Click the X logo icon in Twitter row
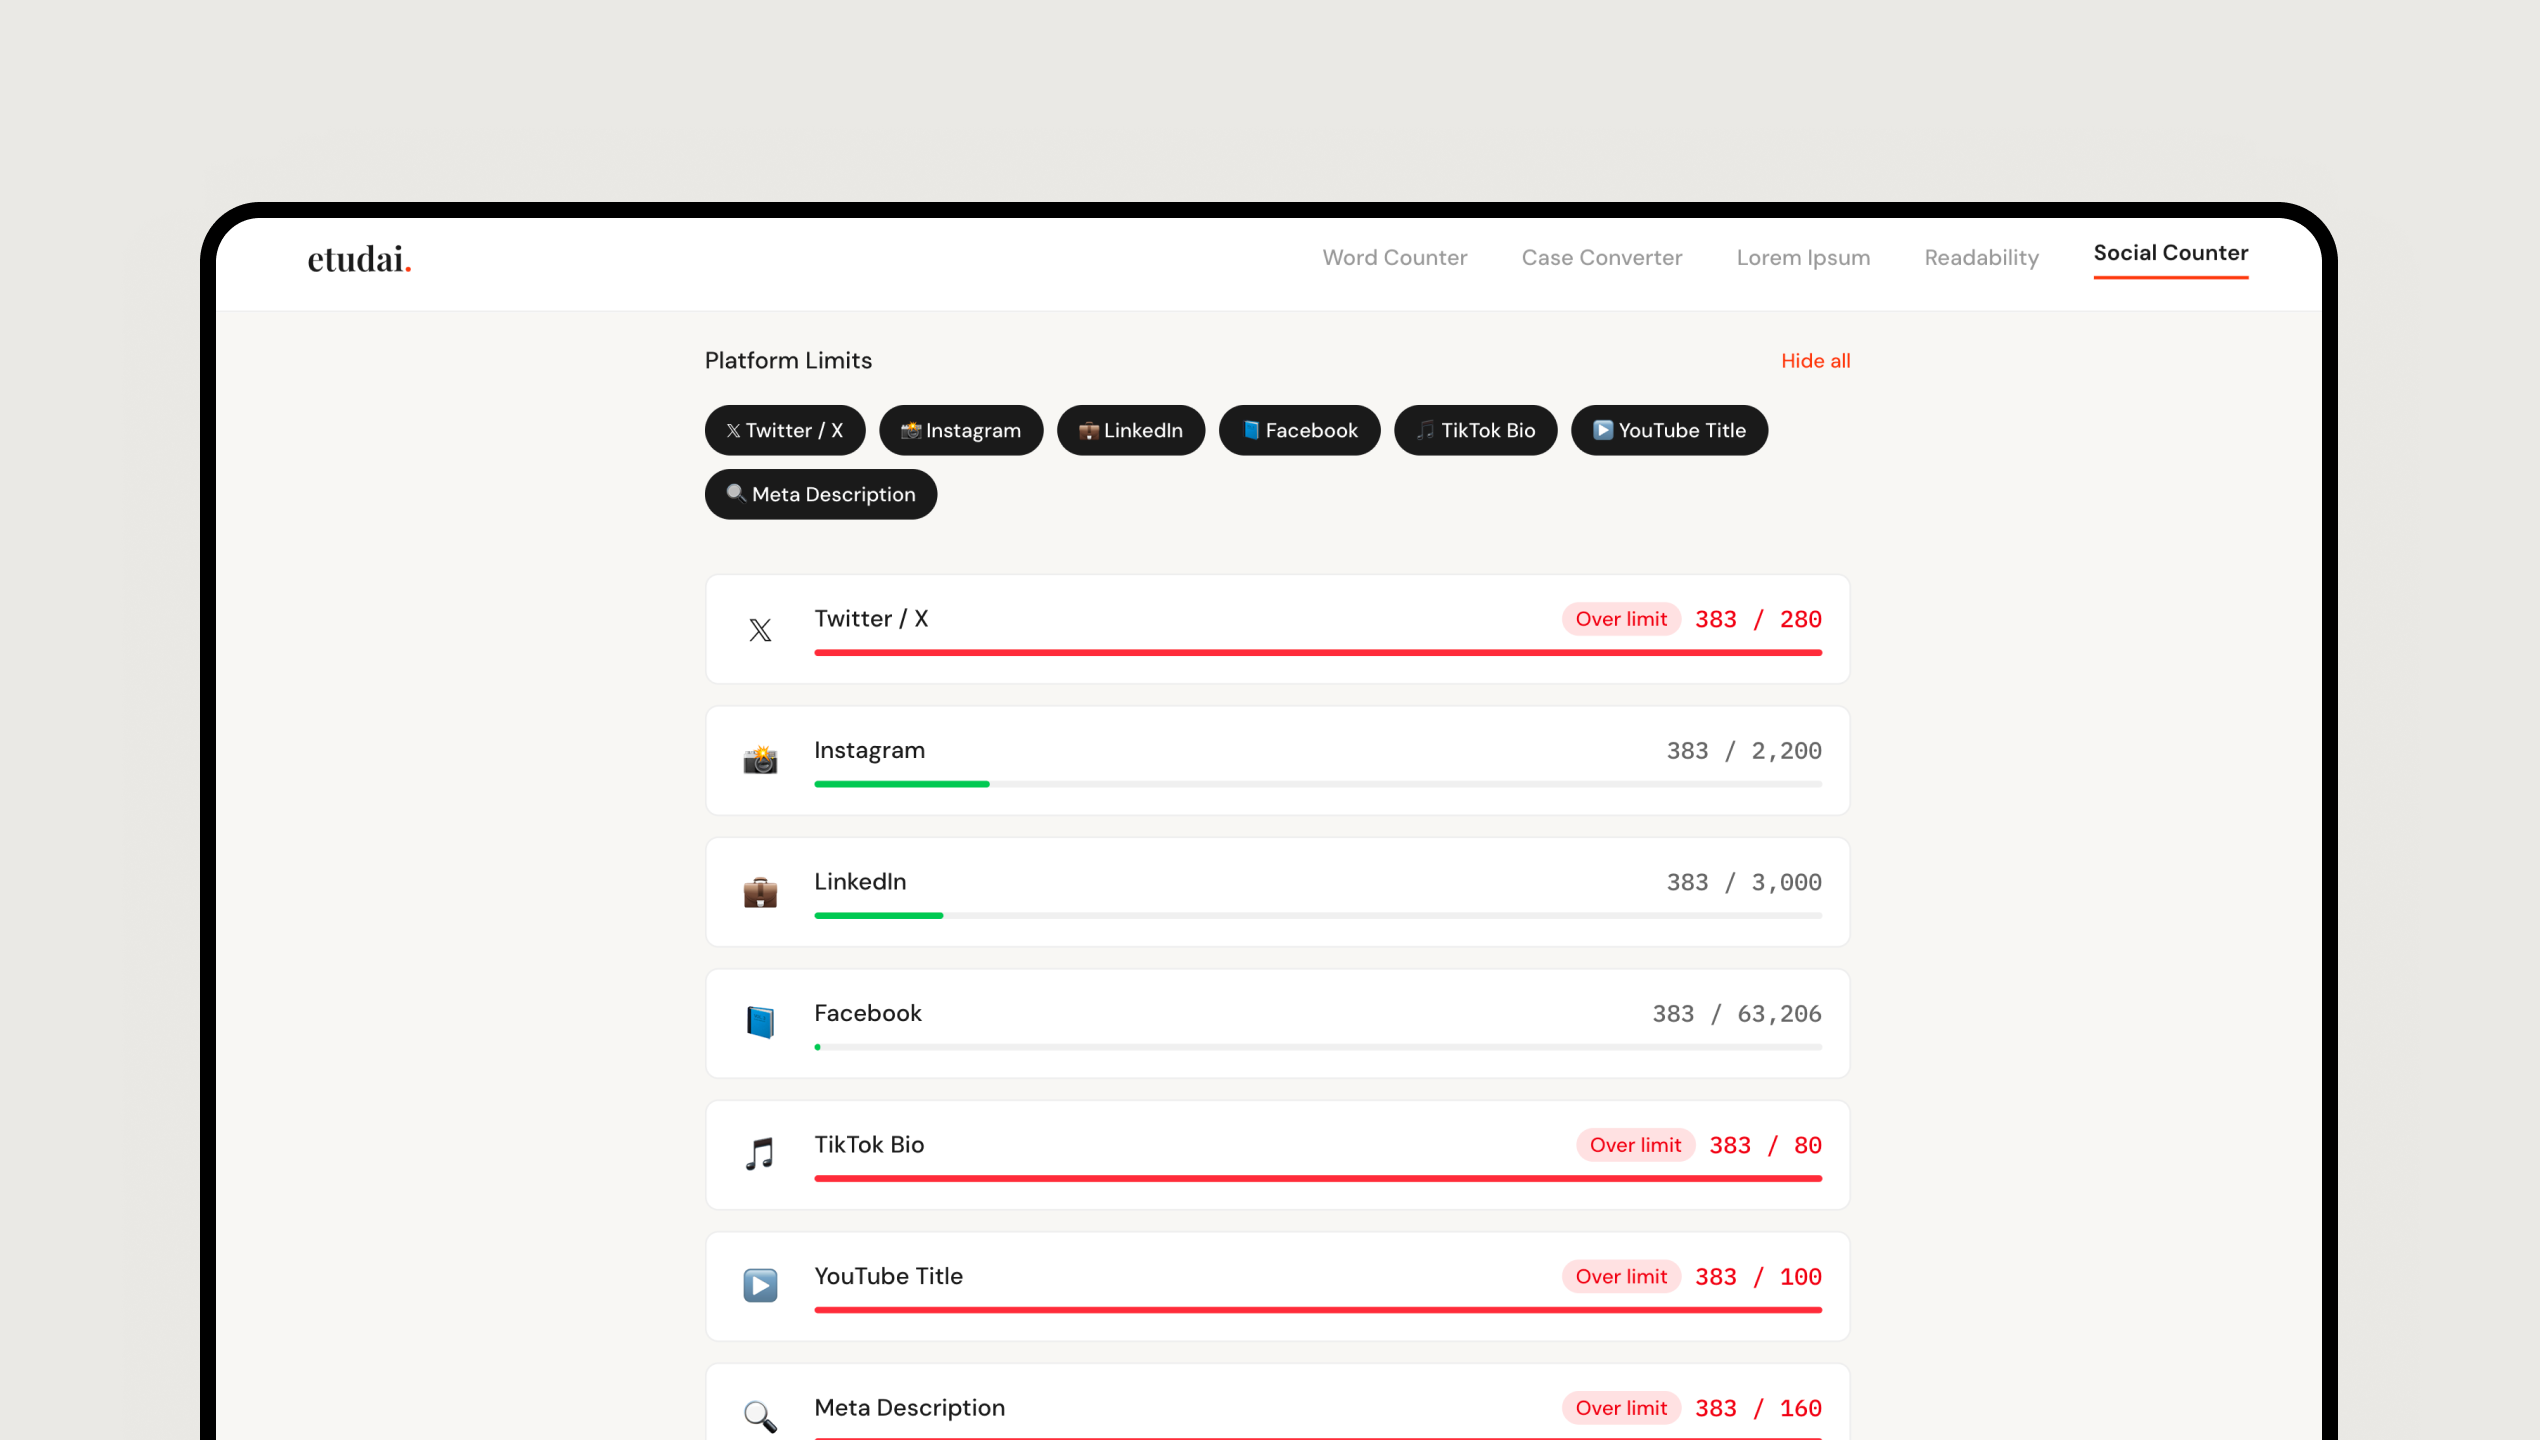This screenshot has width=2540, height=1440. (760, 630)
